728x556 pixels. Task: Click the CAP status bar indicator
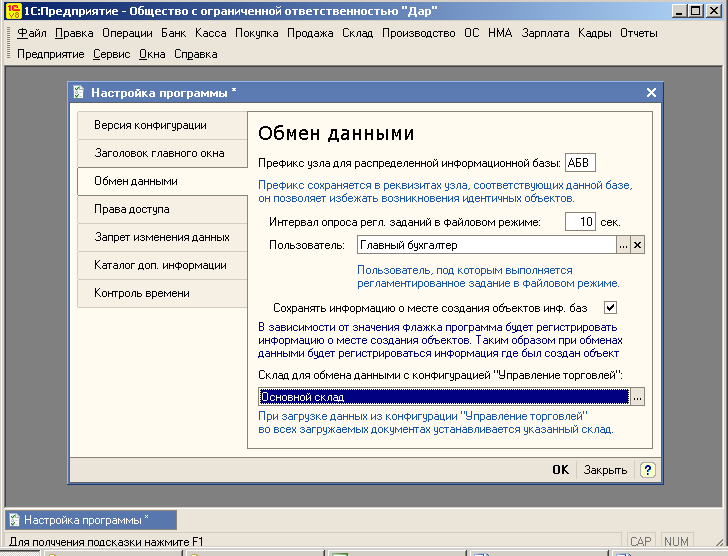[x=641, y=541]
